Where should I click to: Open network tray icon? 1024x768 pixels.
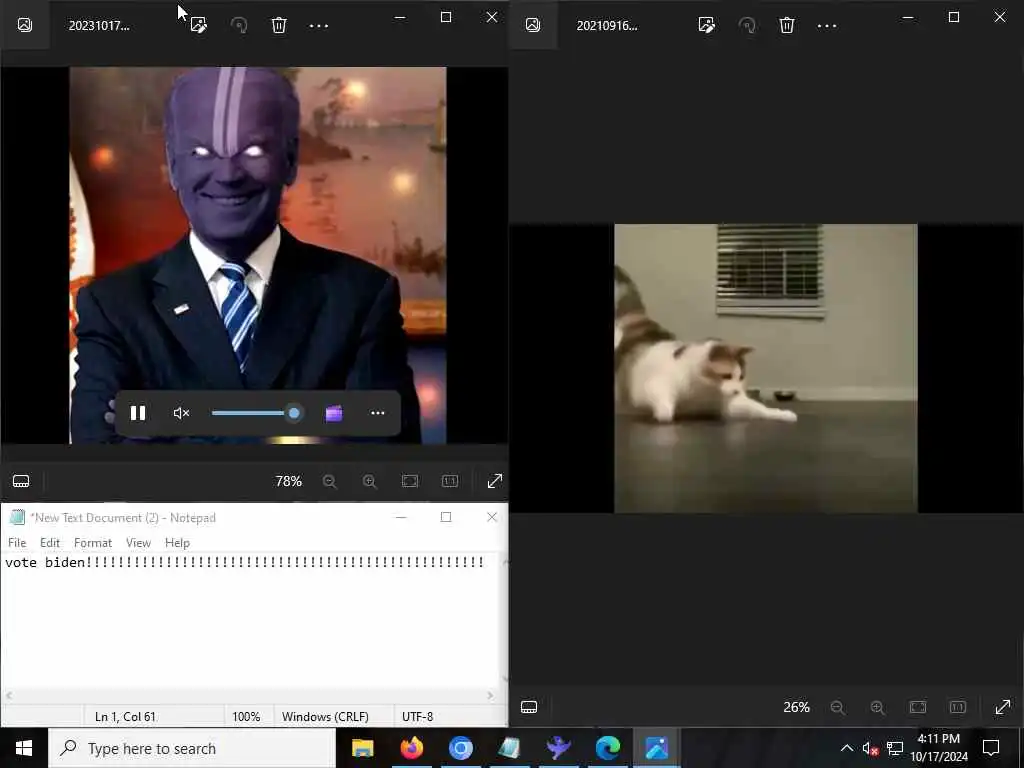(x=895, y=748)
